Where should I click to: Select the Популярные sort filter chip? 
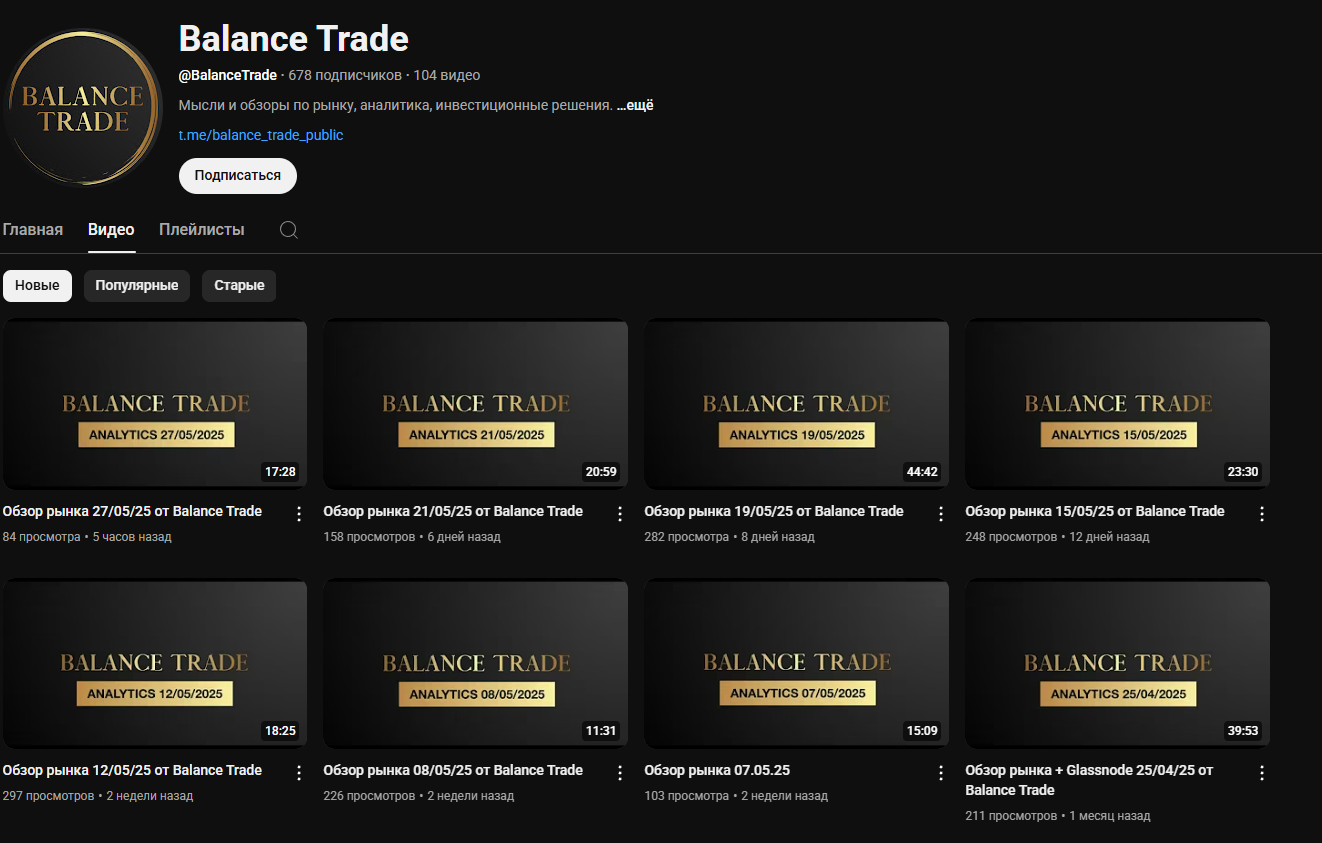coord(137,286)
